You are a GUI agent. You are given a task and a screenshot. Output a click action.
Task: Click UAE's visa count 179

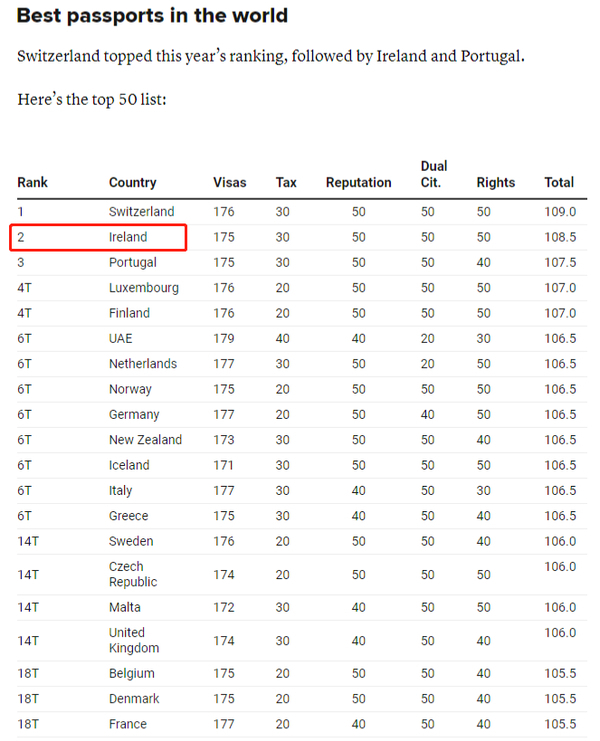coord(224,339)
